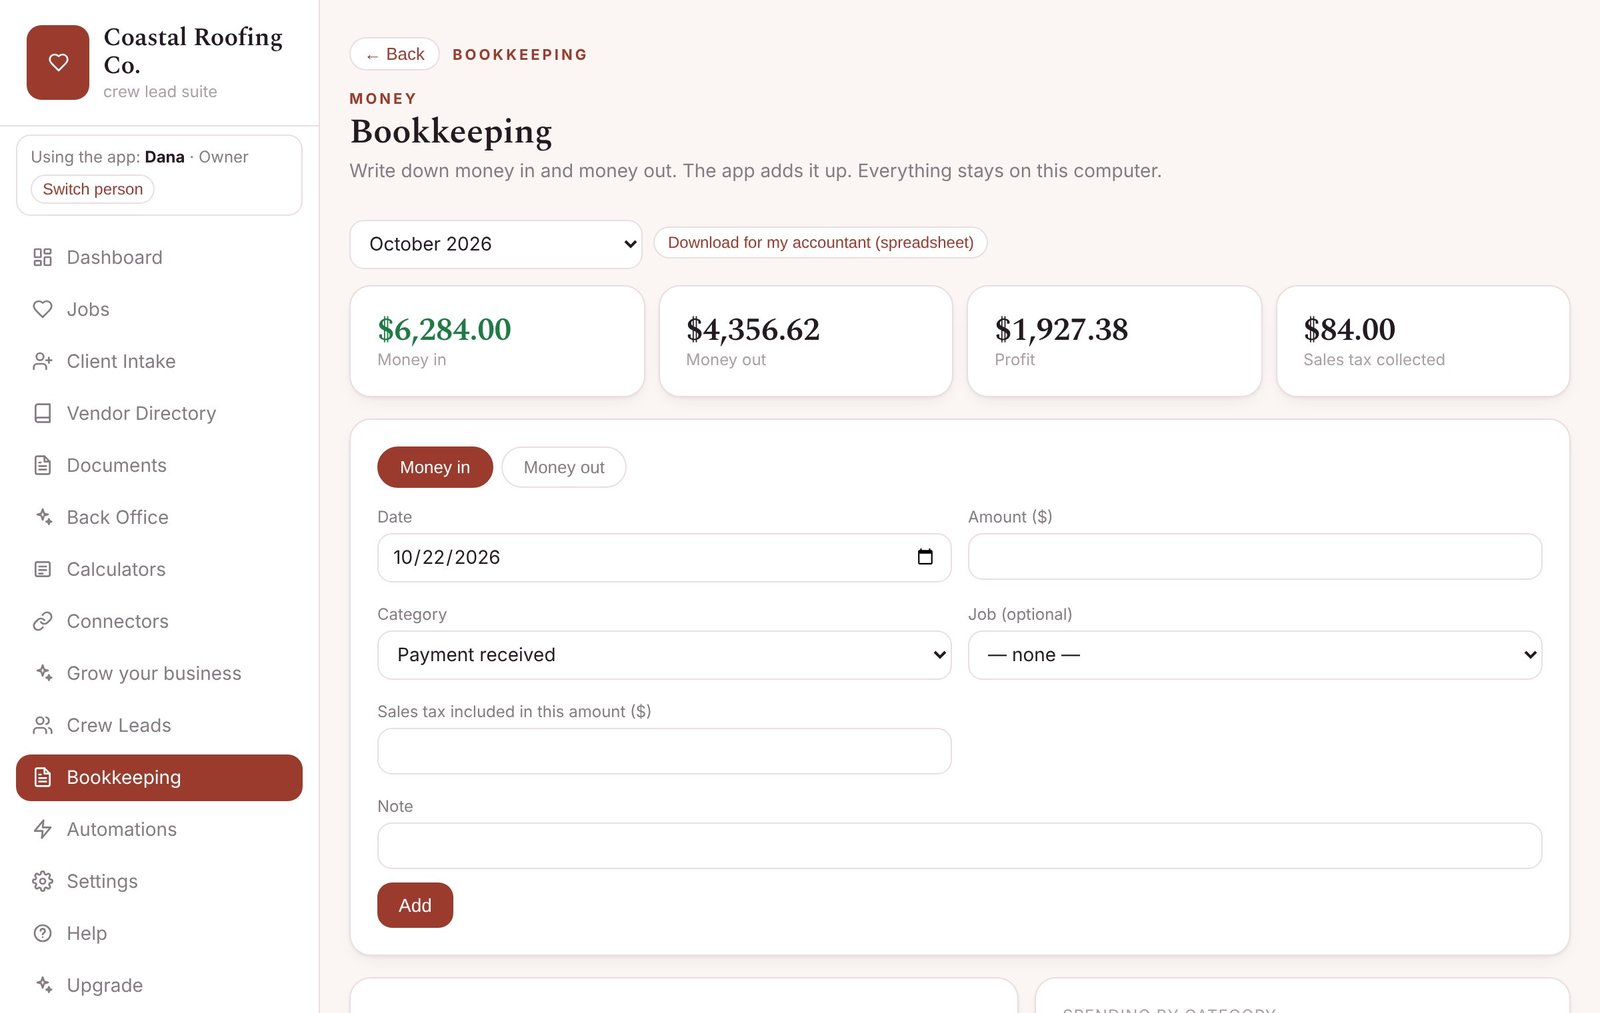
Task: Click the Amount ($) input field
Action: pyautogui.click(x=1255, y=557)
